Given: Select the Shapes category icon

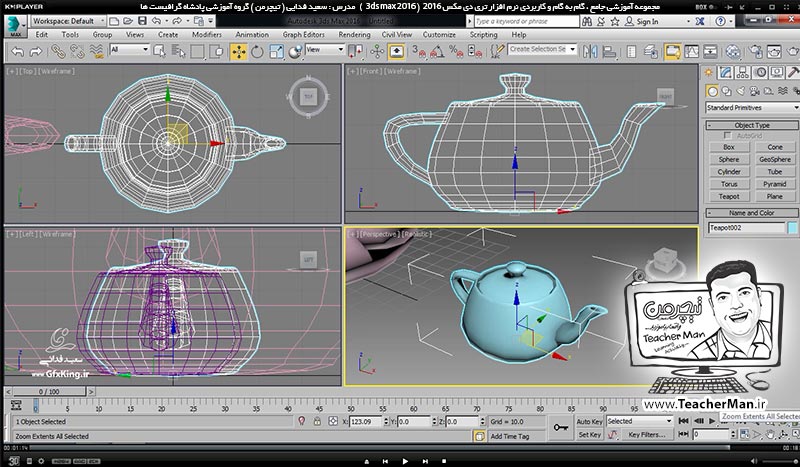Looking at the screenshot, I should (x=727, y=91).
